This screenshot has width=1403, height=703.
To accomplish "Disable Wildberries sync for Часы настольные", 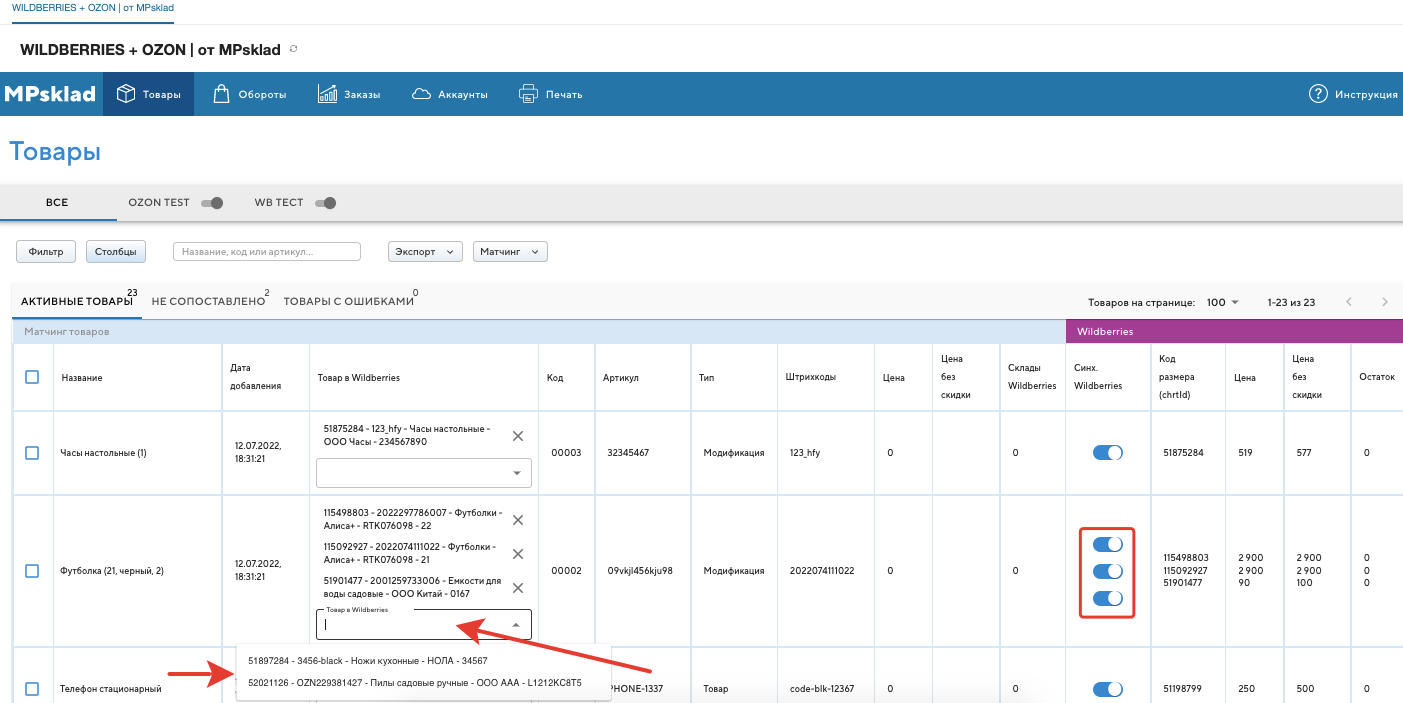I will (x=1107, y=453).
